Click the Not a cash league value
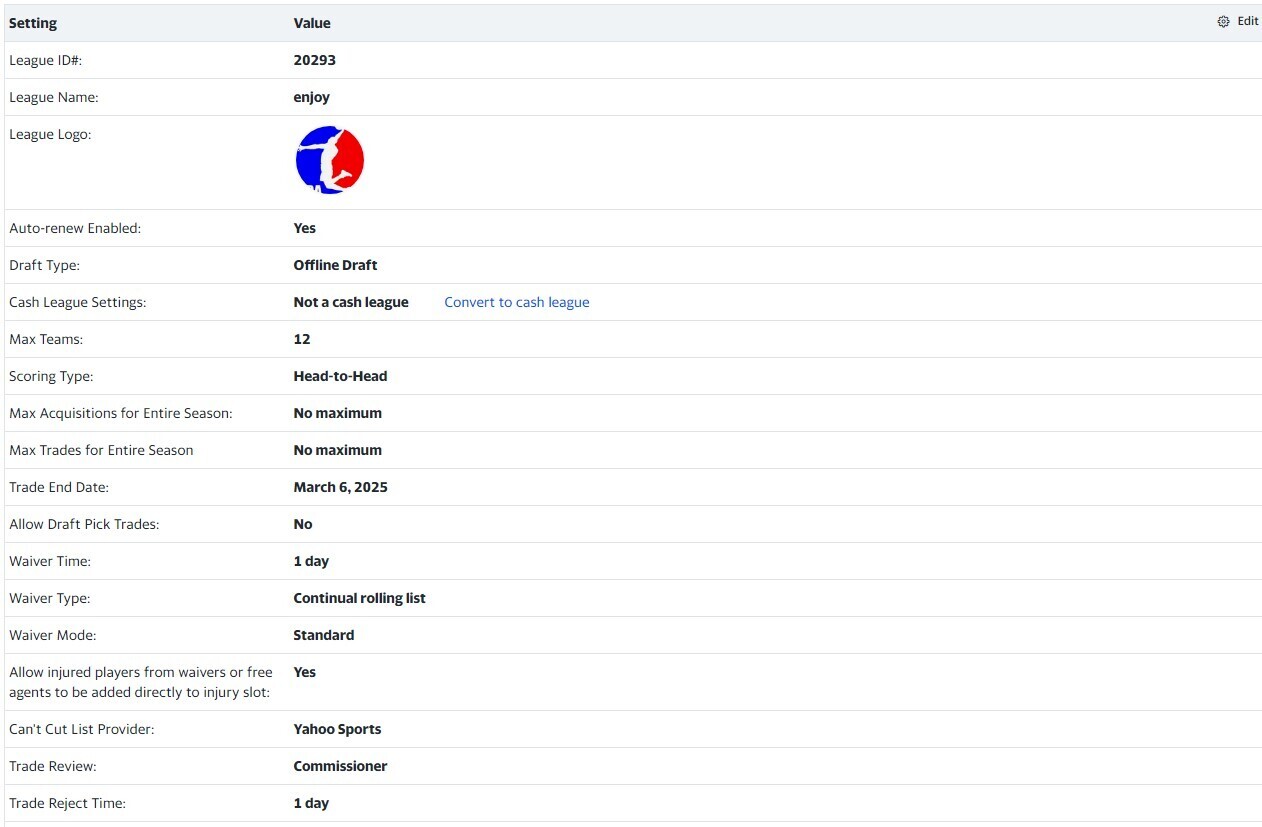 [x=351, y=302]
